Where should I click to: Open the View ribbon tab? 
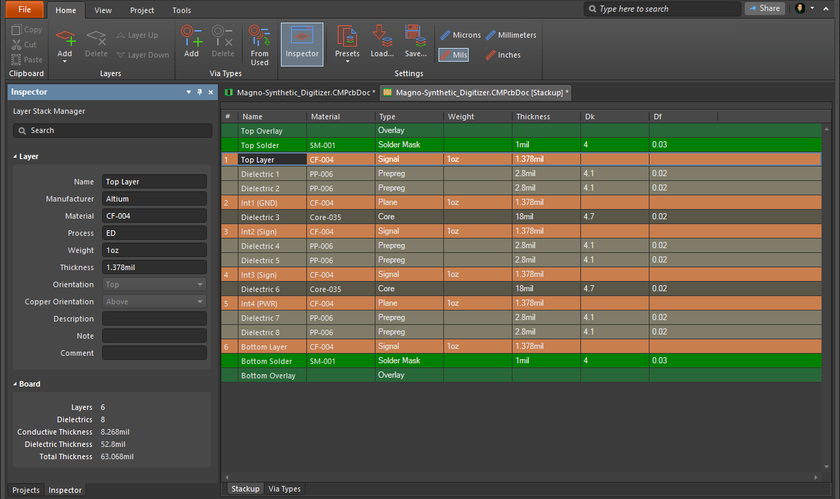103,10
